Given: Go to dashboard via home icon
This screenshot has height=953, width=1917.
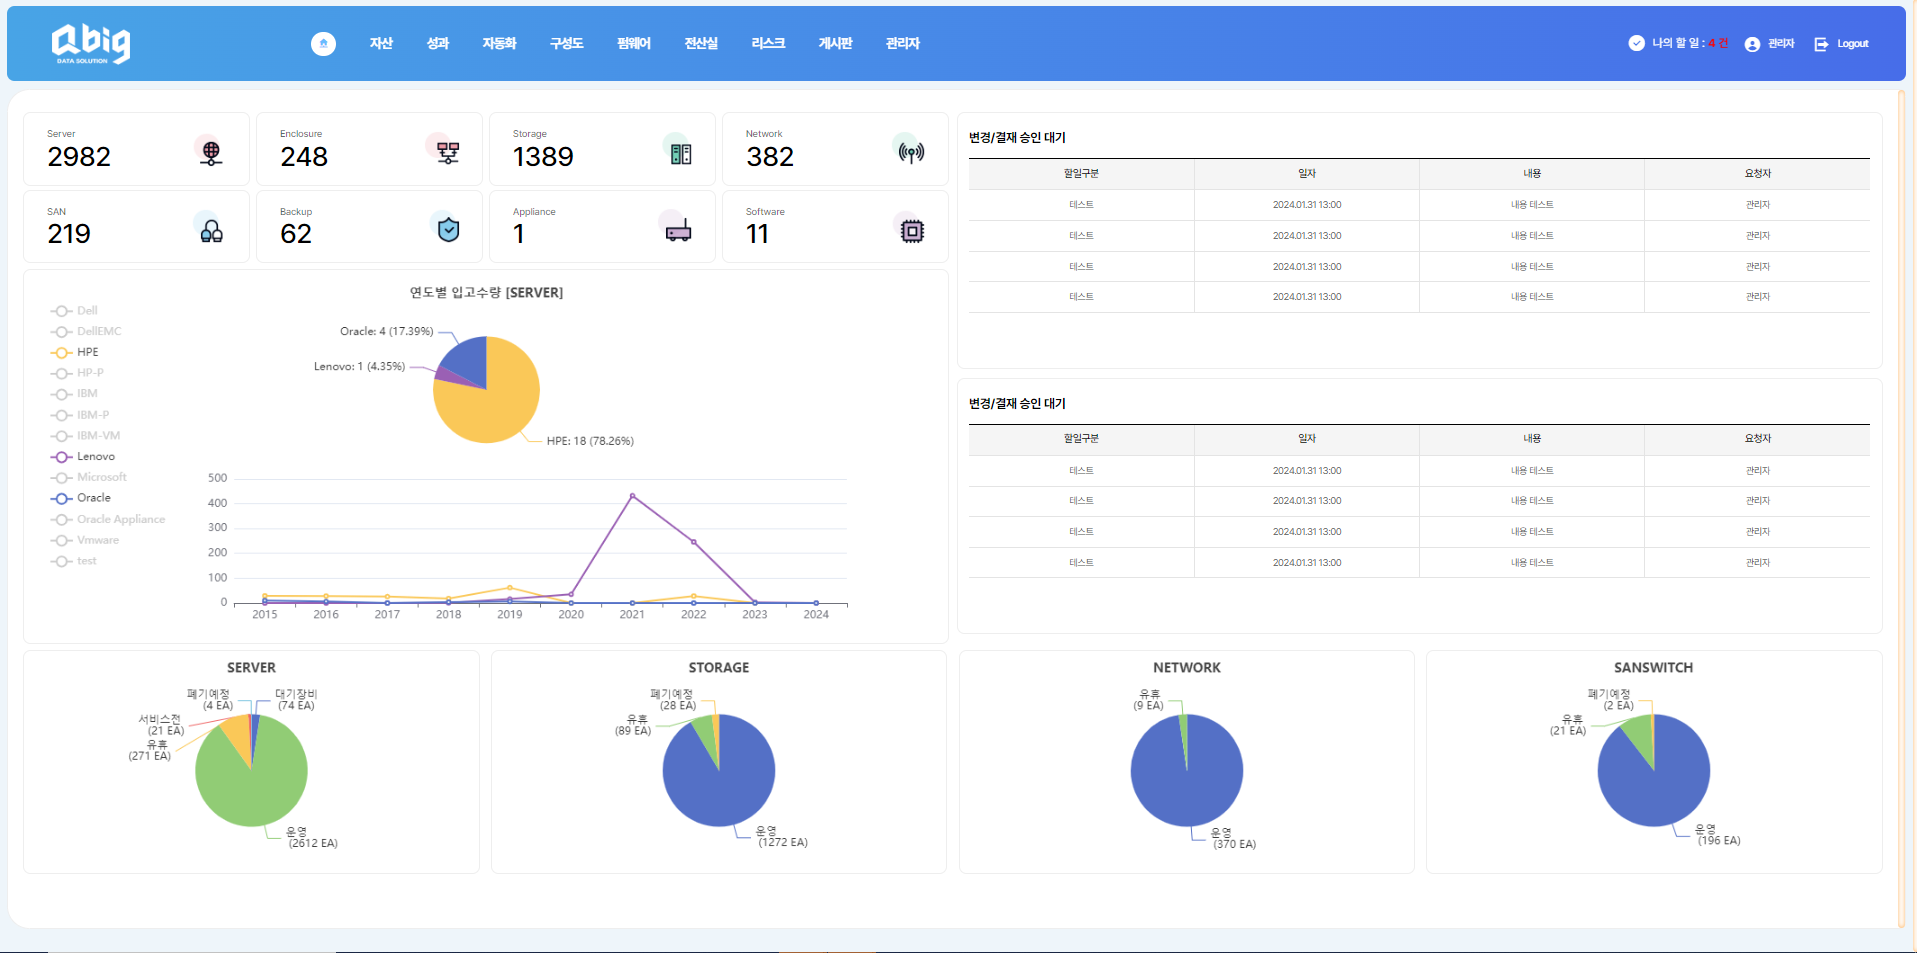Looking at the screenshot, I should pos(323,44).
